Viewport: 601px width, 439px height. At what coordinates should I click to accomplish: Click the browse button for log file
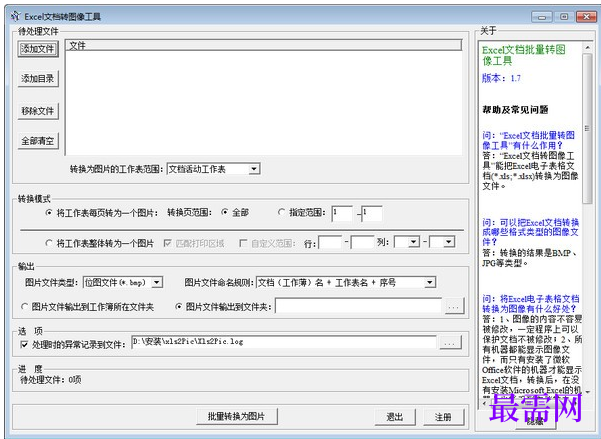450,343
